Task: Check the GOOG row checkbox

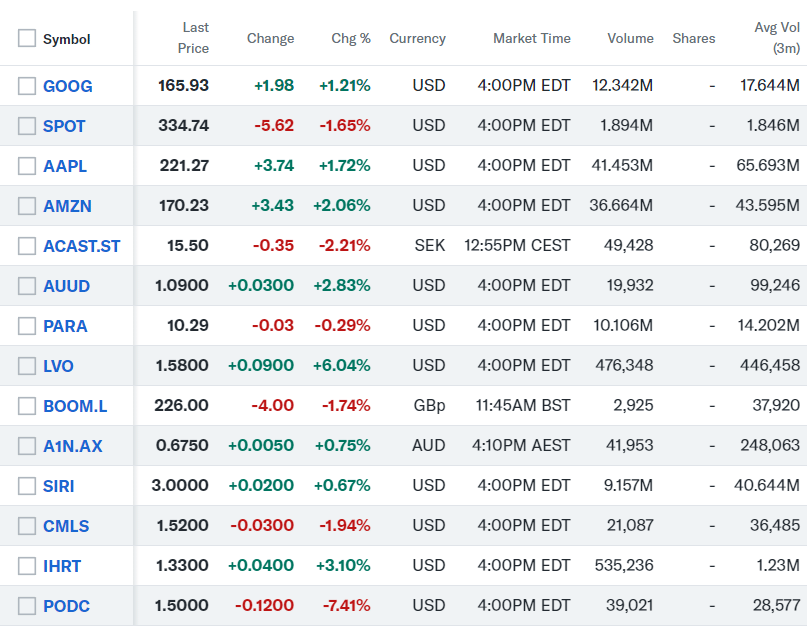Action: 26,86
